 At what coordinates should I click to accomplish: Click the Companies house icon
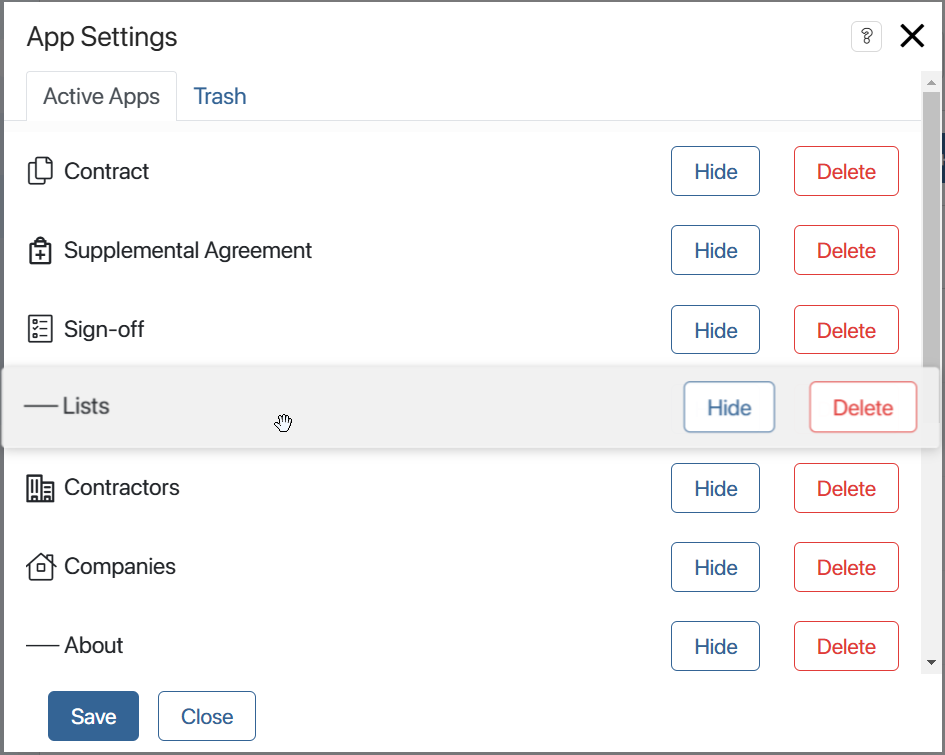[x=40, y=567]
